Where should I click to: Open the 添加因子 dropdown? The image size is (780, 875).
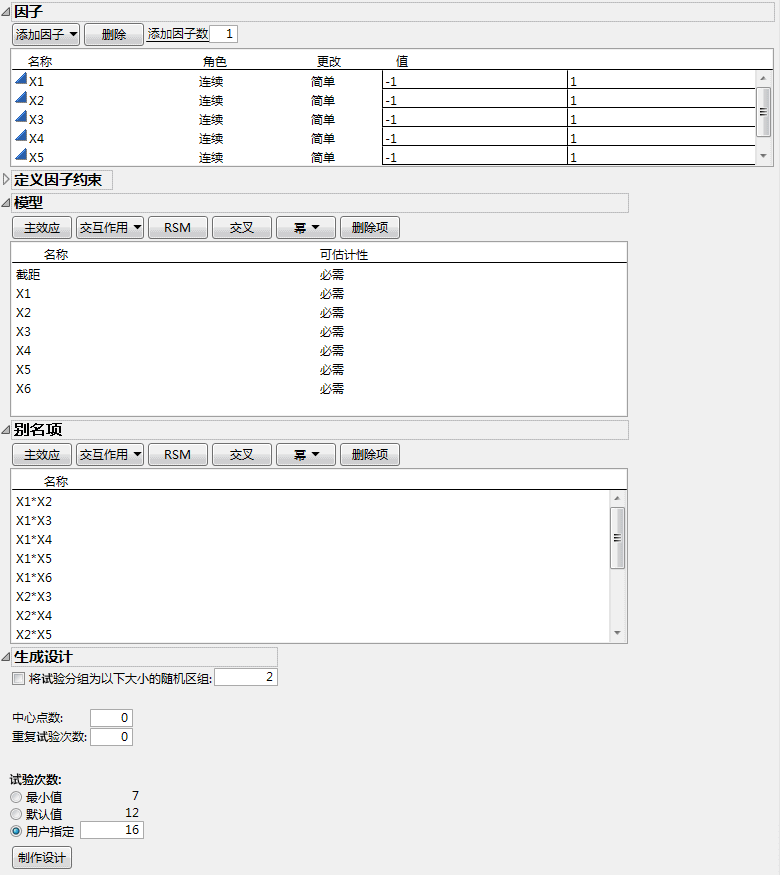pyautogui.click(x=46, y=35)
